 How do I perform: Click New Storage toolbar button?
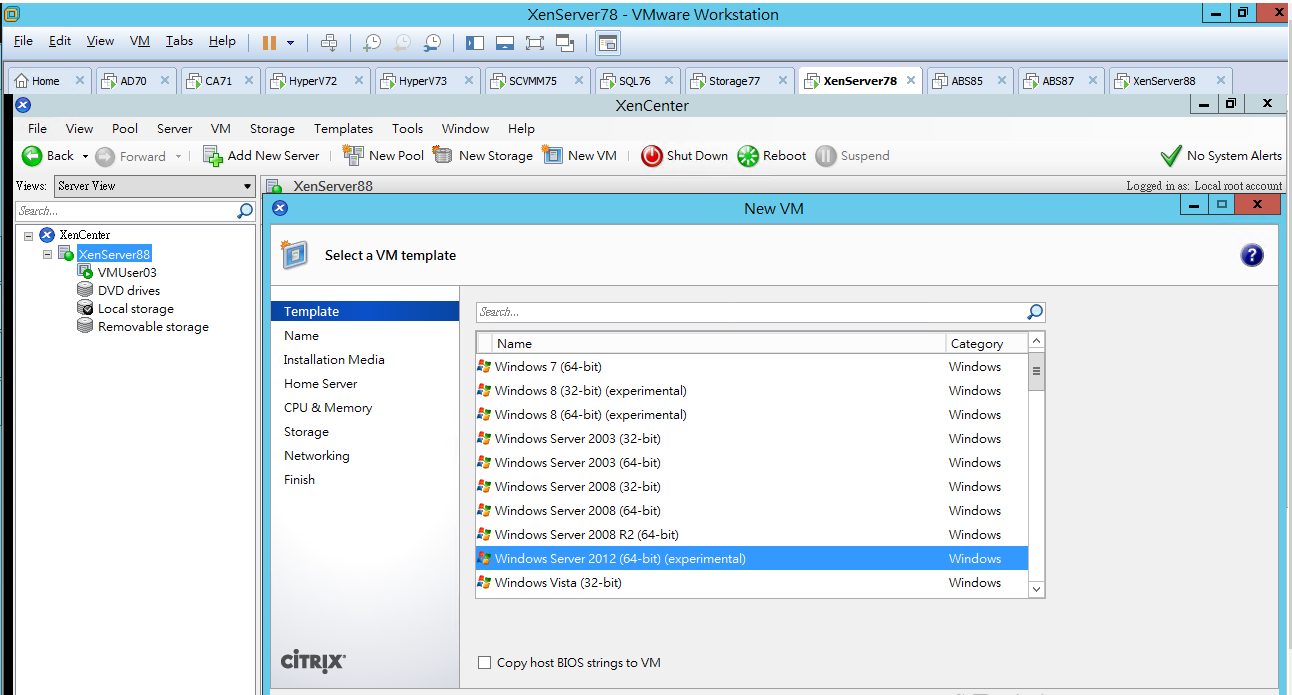[483, 156]
